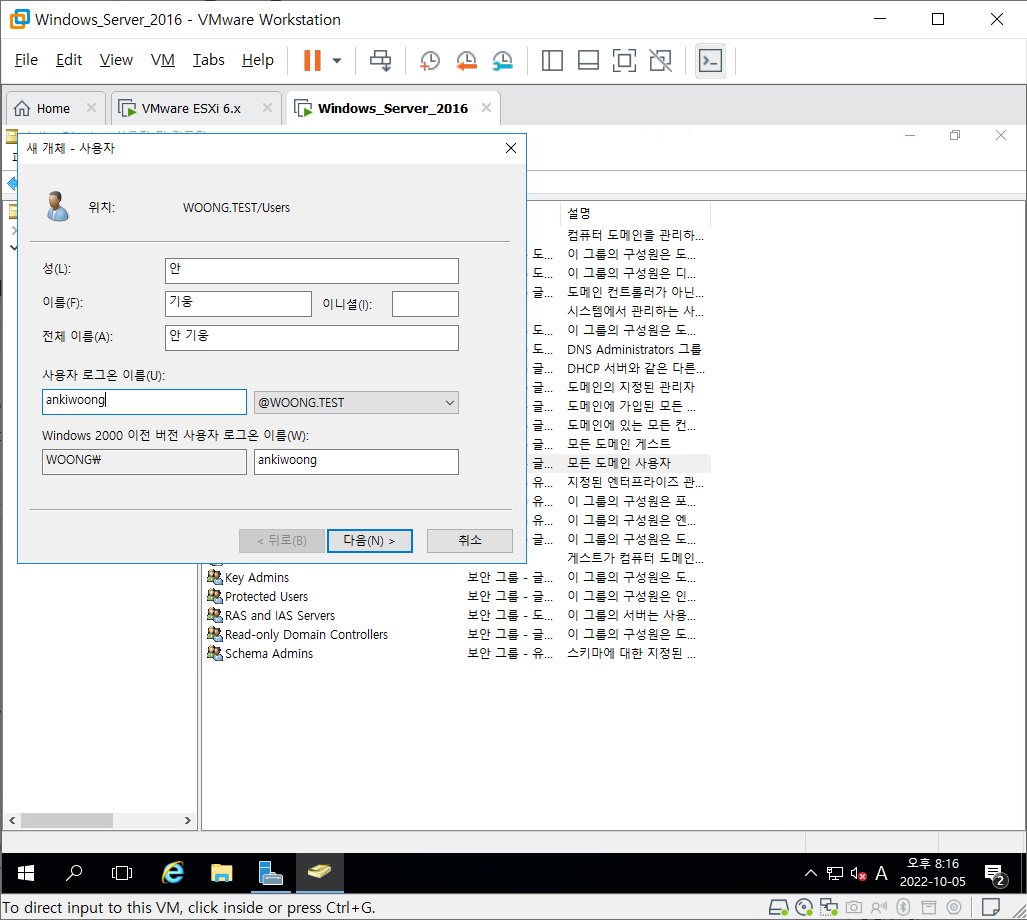The width and height of the screenshot is (1027, 920).
Task: Click the VMware network adapter status icon
Action: pos(829,907)
